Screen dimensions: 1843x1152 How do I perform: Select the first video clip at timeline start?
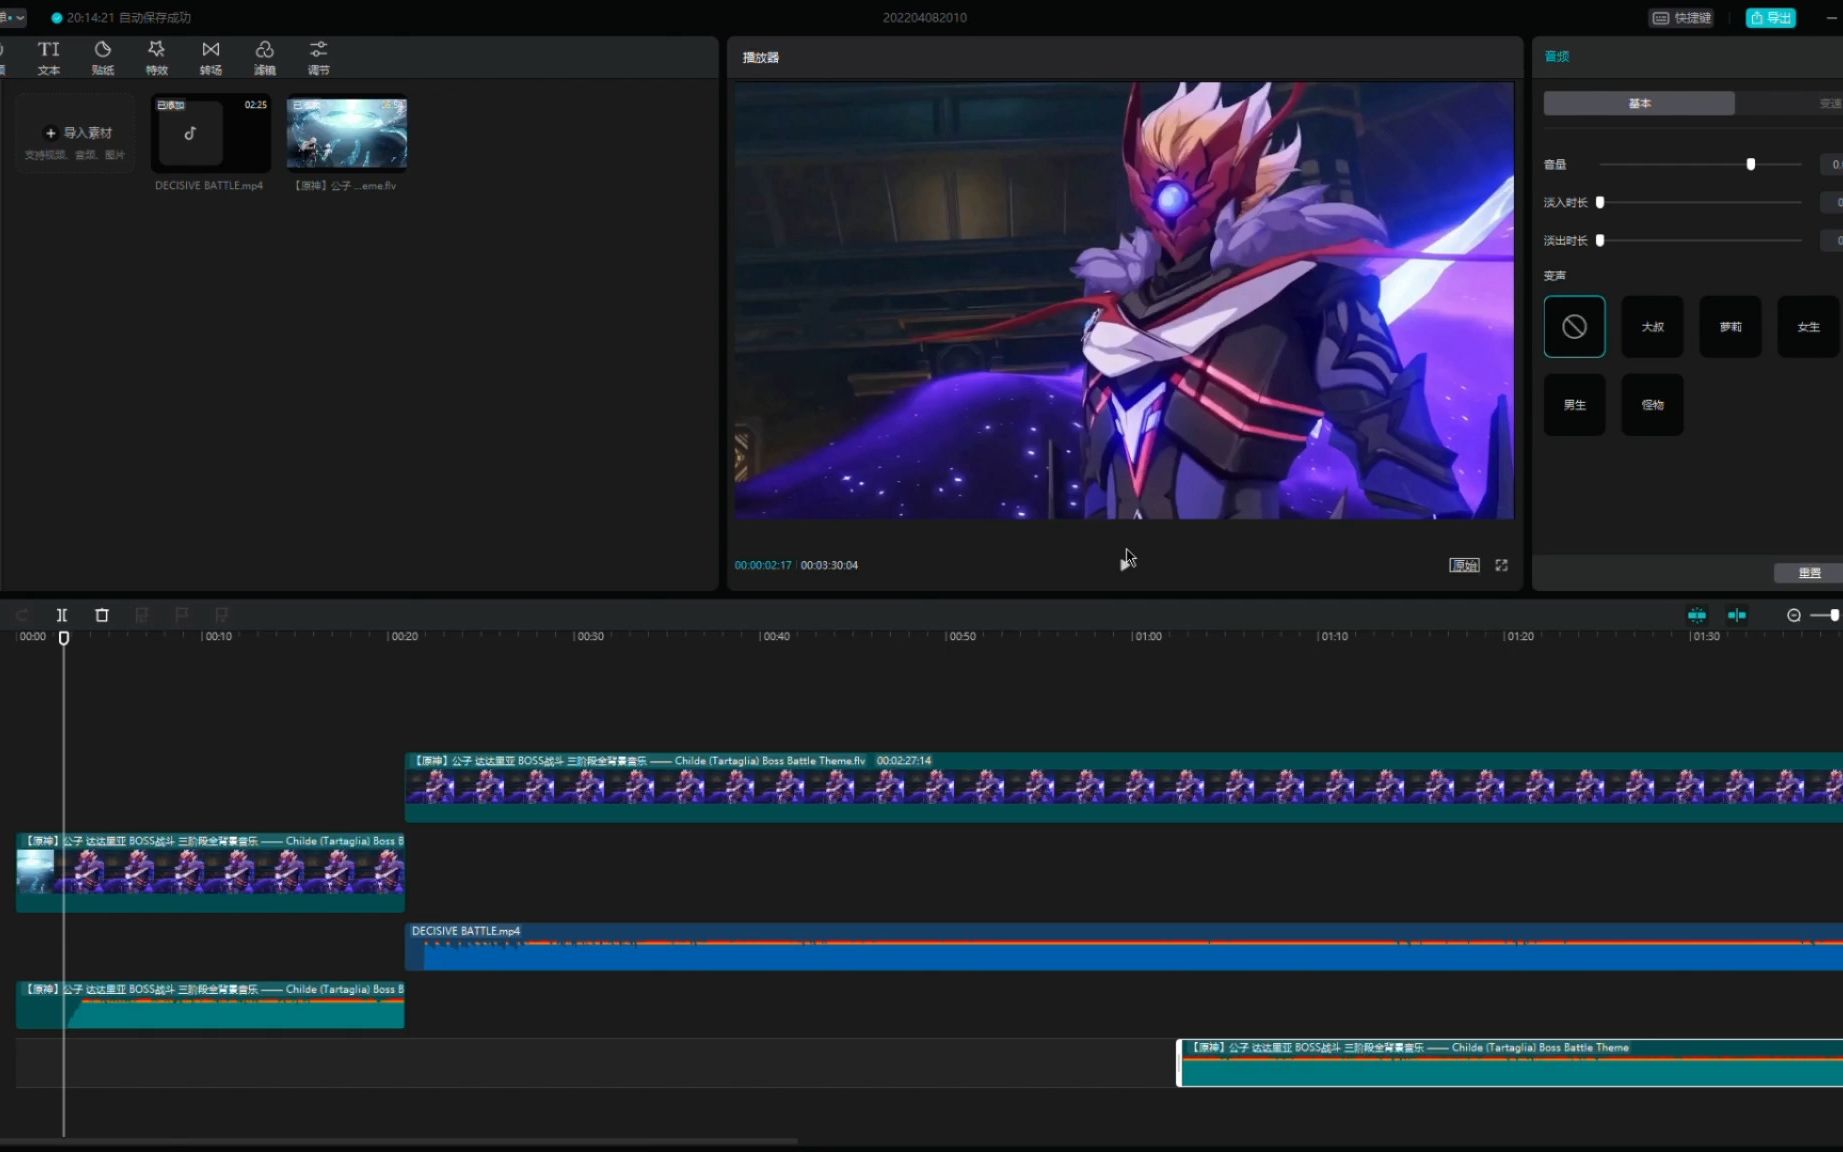(x=210, y=872)
